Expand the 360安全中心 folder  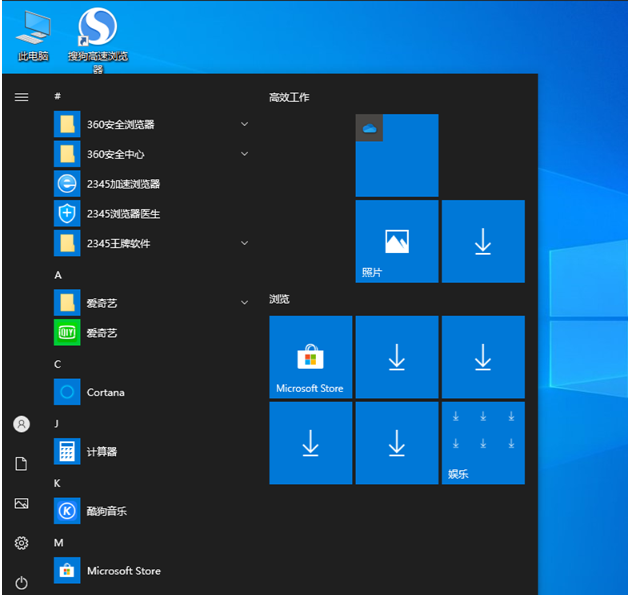coord(245,154)
